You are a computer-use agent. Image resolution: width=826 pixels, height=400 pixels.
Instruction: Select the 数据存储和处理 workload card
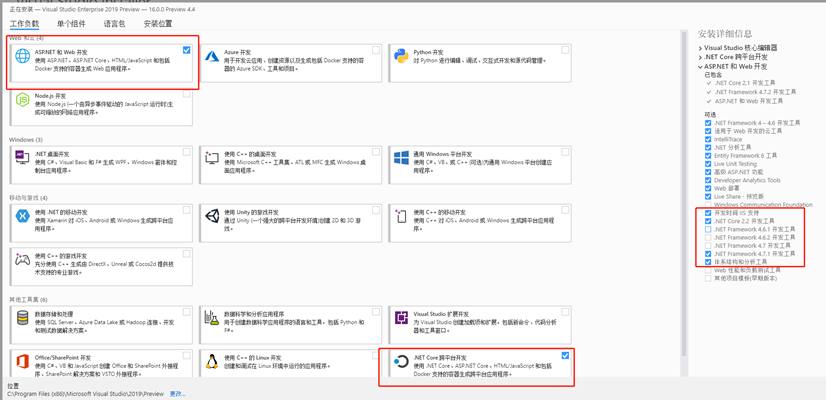pos(101,324)
